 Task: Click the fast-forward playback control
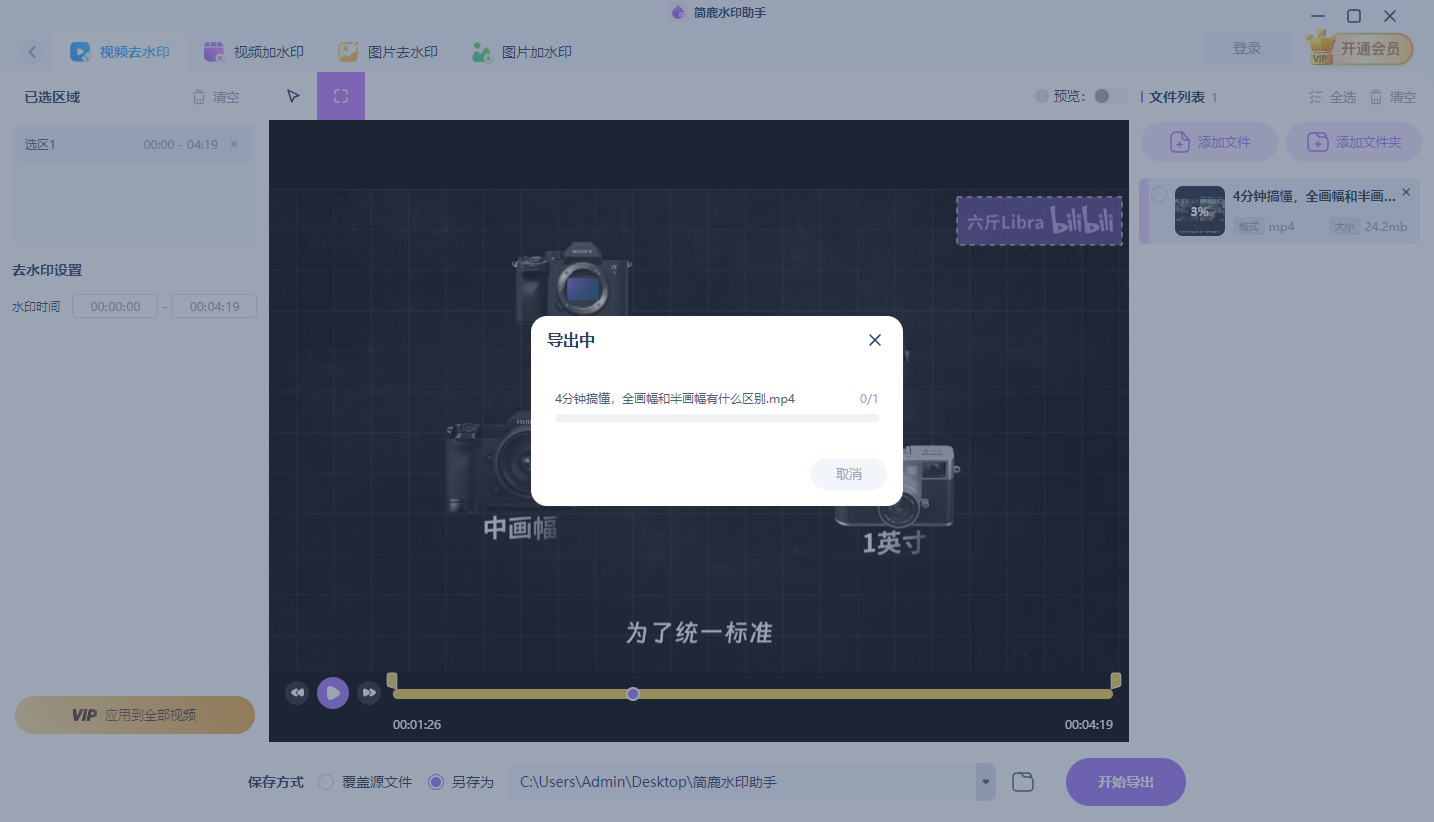[x=369, y=692]
